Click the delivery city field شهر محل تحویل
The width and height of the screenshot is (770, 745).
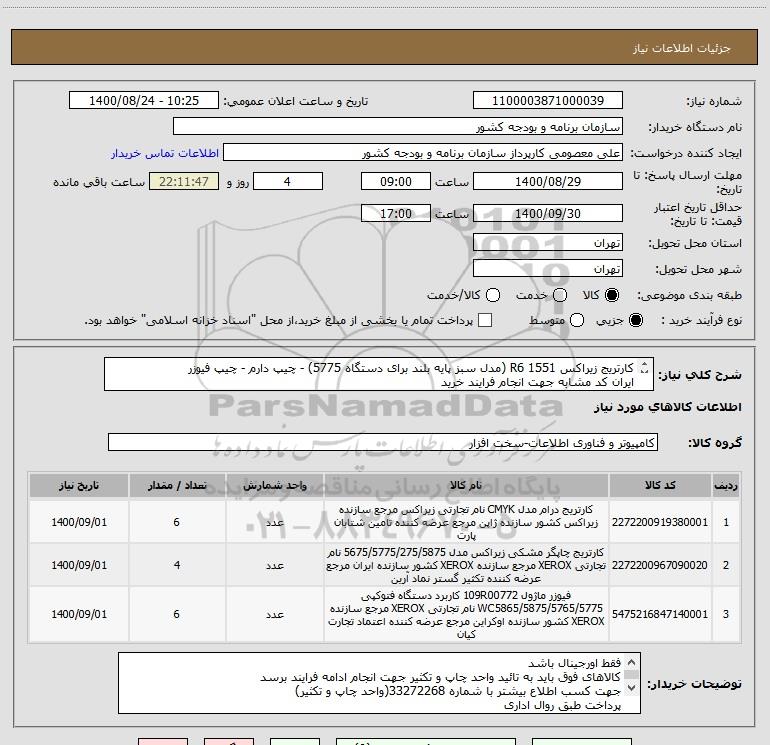[x=548, y=269]
